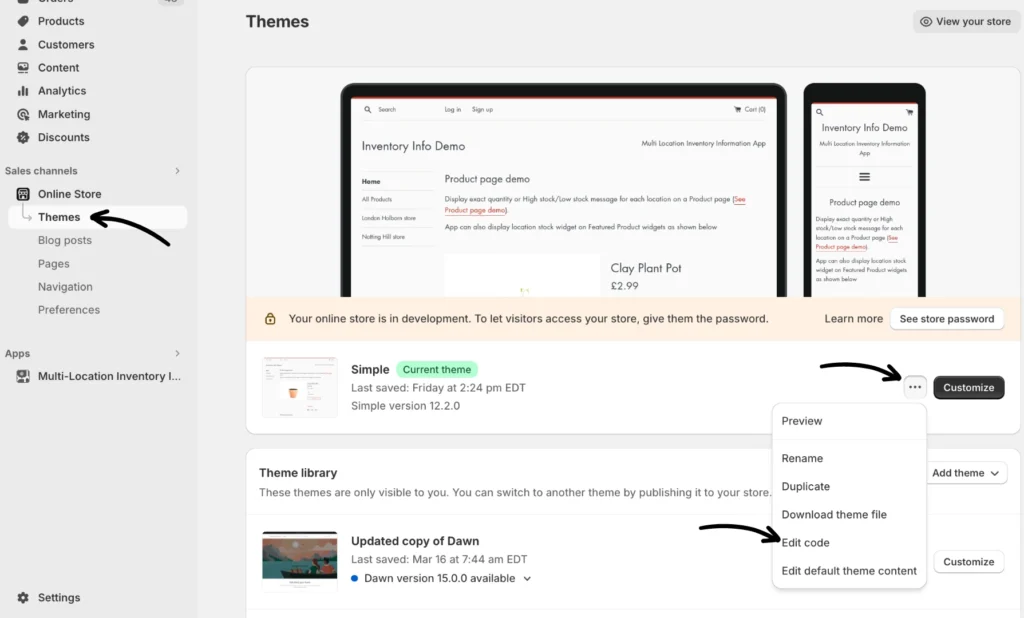Click the Discounts badge icon
The width and height of the screenshot is (1024, 618).
tap(23, 138)
